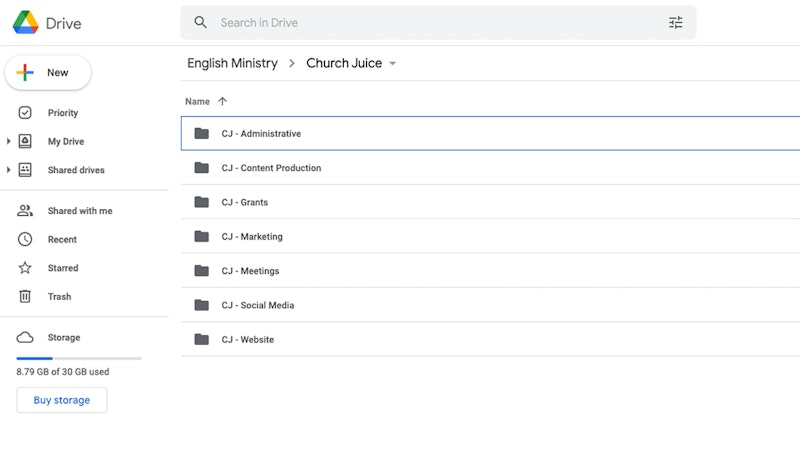Open the Trash
The image size is (800, 473).
(59, 296)
